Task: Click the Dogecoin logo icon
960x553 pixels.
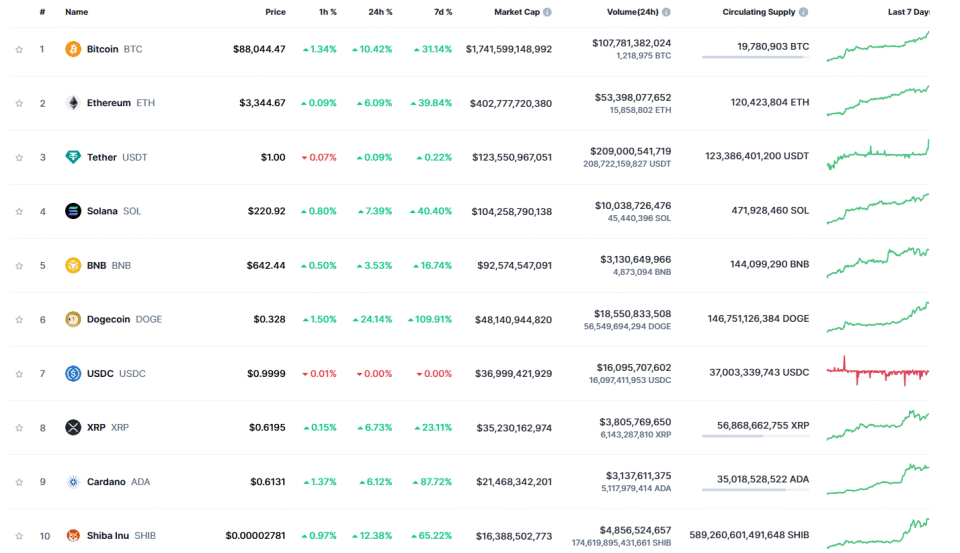Action: (x=73, y=319)
